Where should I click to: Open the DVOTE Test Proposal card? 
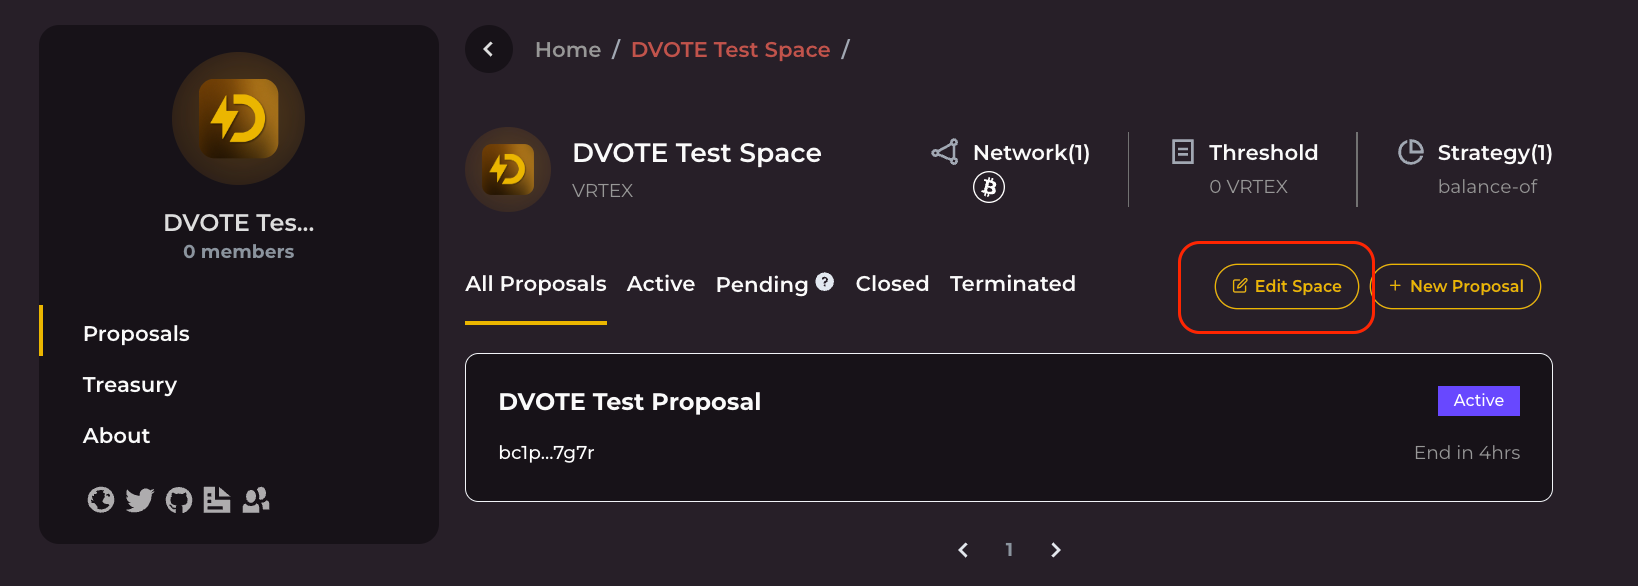pyautogui.click(x=1008, y=427)
